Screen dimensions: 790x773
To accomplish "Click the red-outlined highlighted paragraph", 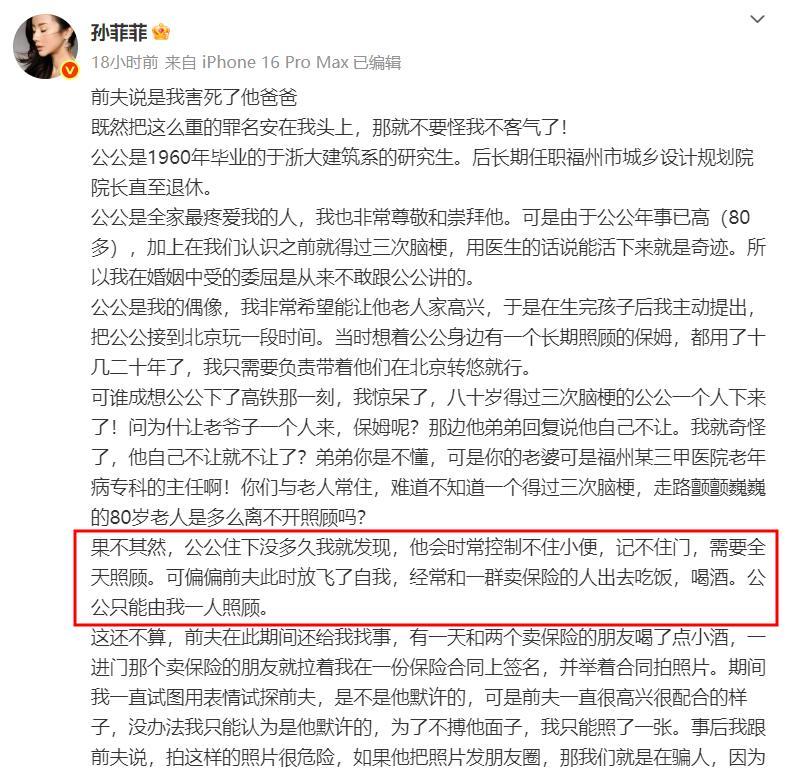I will [426, 577].
